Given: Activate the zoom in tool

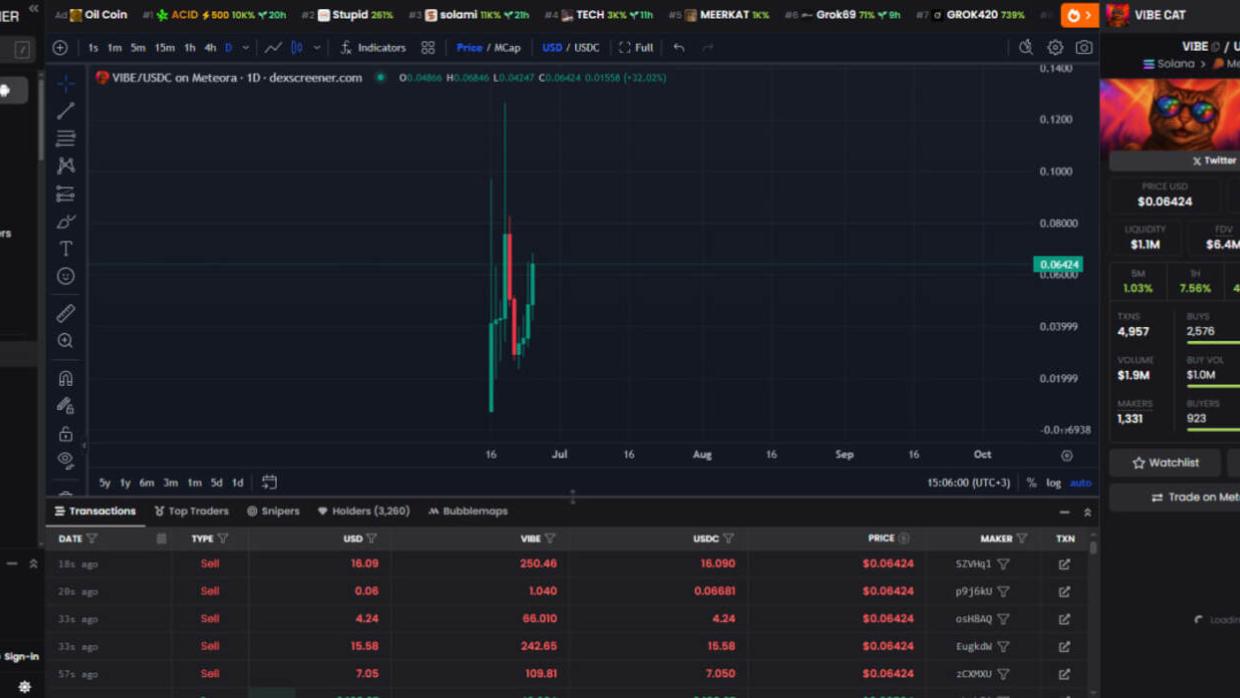Looking at the screenshot, I should 66,341.
